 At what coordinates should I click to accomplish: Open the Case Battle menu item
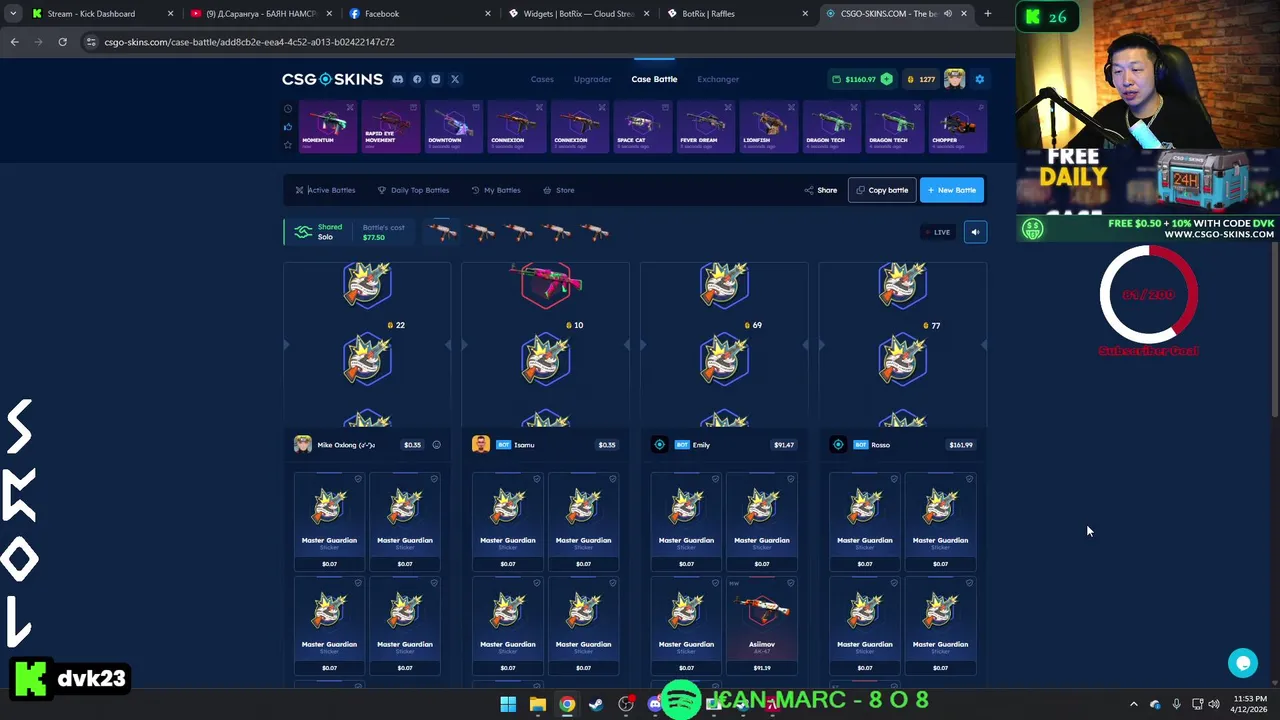[x=654, y=79]
